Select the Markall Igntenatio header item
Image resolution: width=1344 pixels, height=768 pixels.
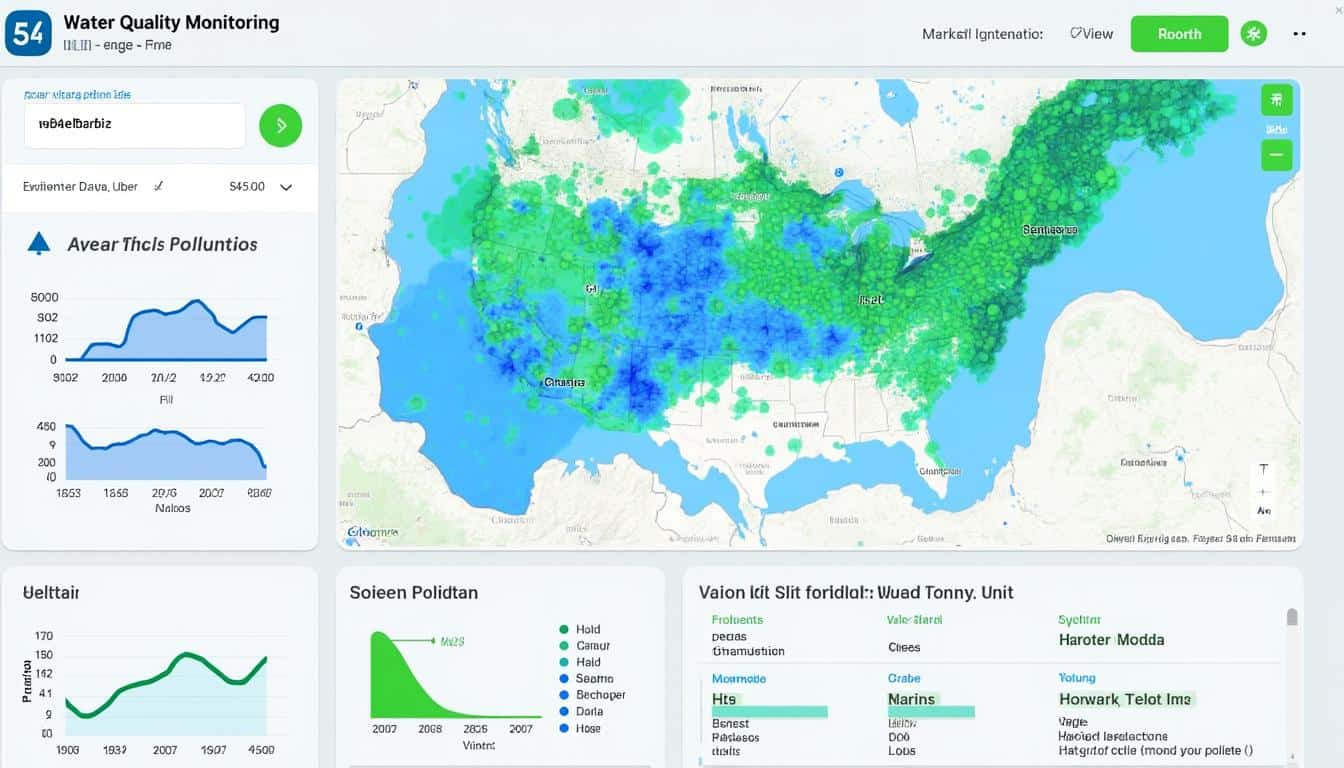(982, 34)
